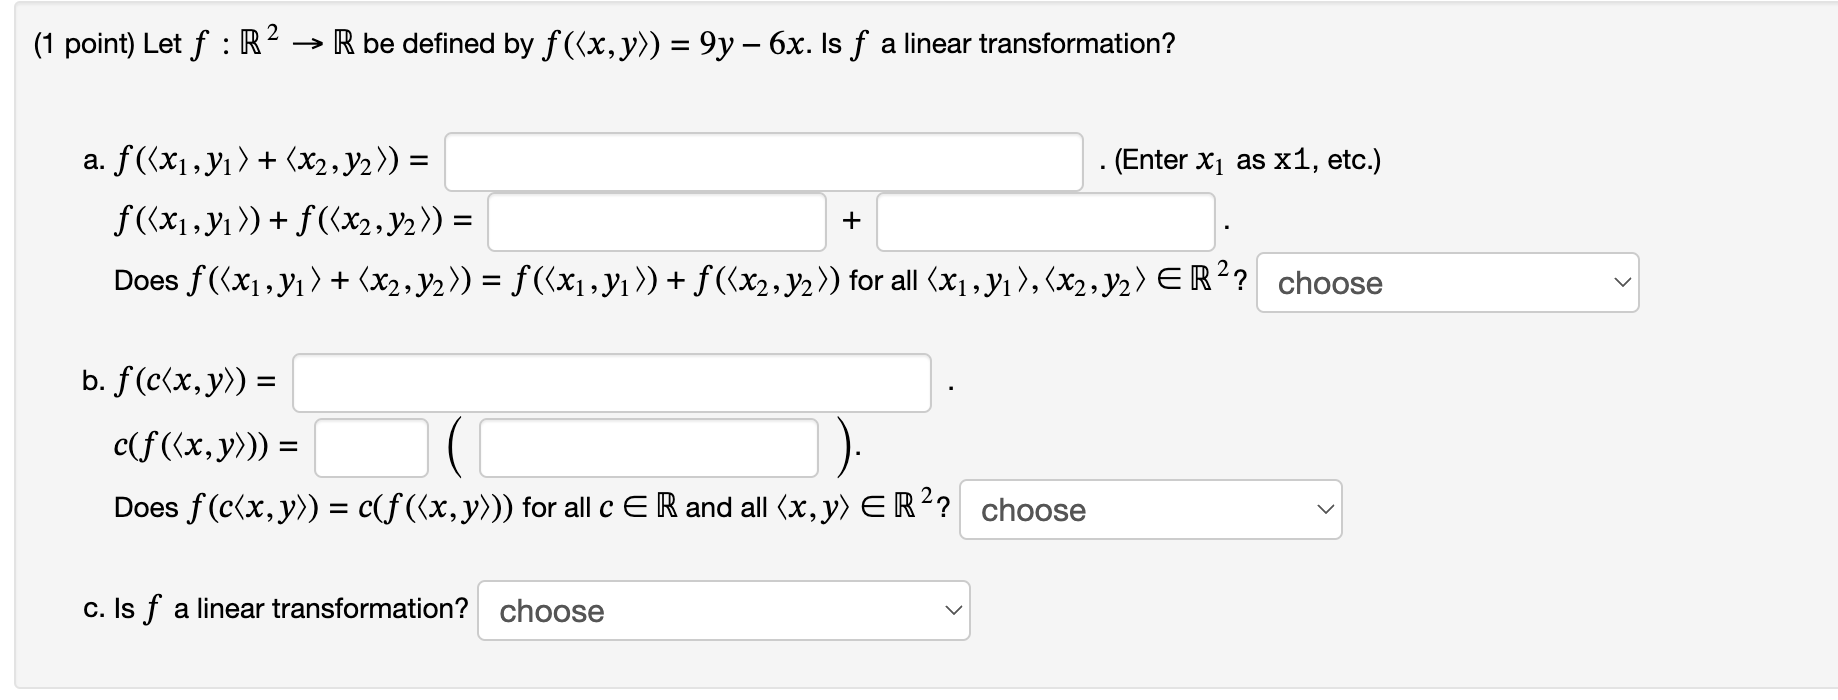Viewport: 1838px width, 700px height.
Task: Open the choose dropdown for part b scalar question
Action: click(x=1152, y=510)
